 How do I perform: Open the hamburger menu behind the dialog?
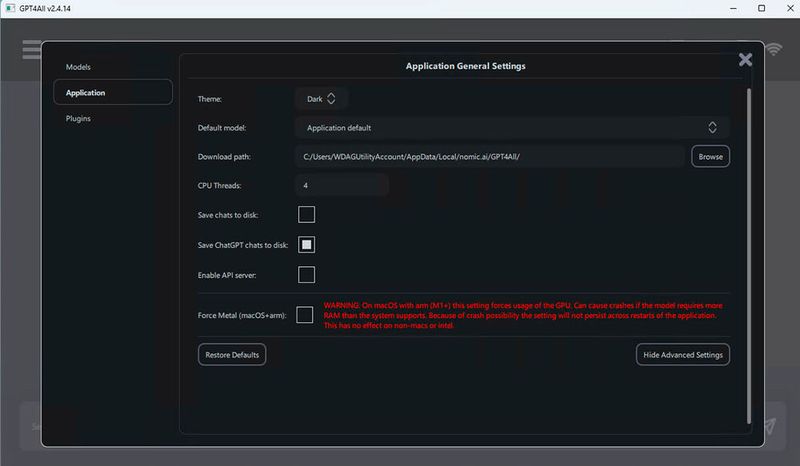click(32, 50)
